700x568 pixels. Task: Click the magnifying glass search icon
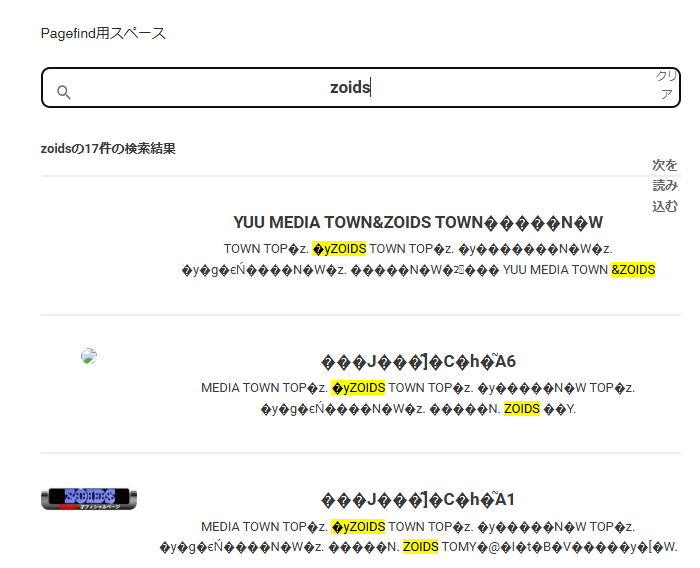[64, 92]
